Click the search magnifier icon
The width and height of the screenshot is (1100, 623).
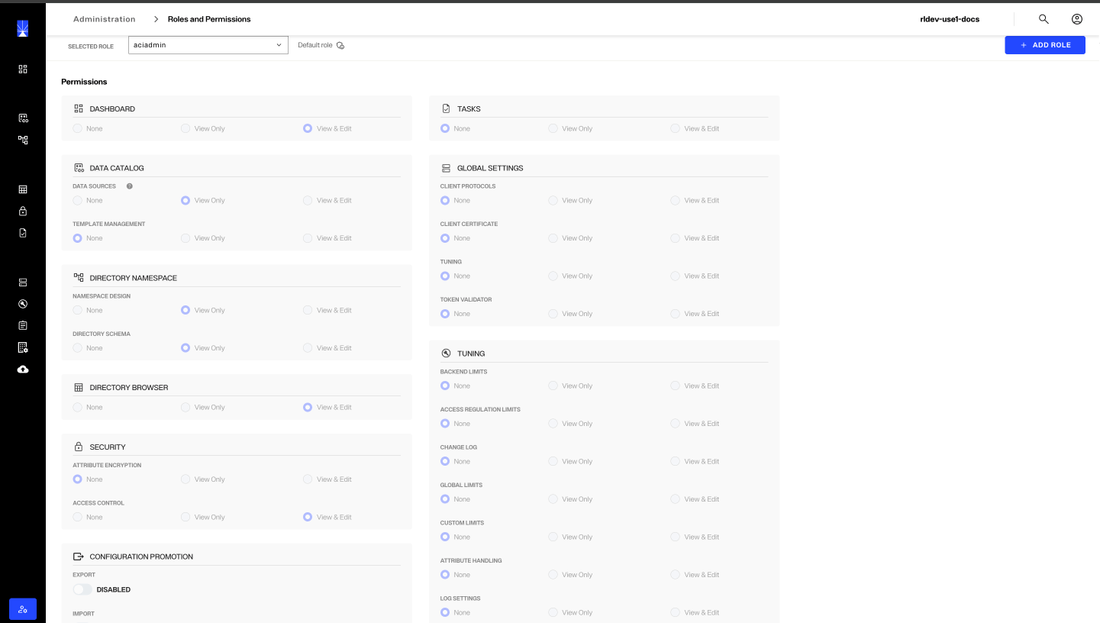(1043, 19)
